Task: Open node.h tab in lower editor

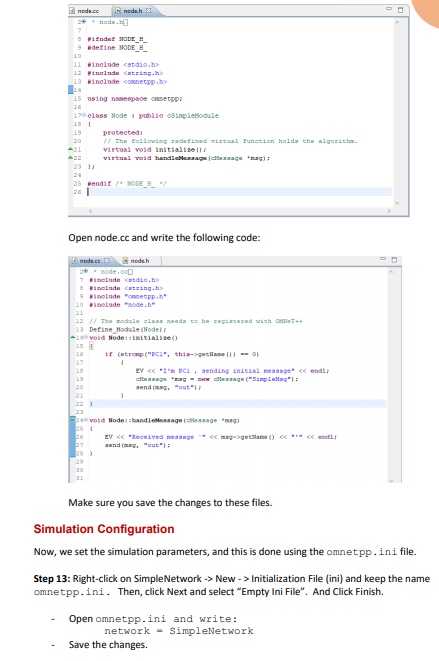Action: pos(136,261)
